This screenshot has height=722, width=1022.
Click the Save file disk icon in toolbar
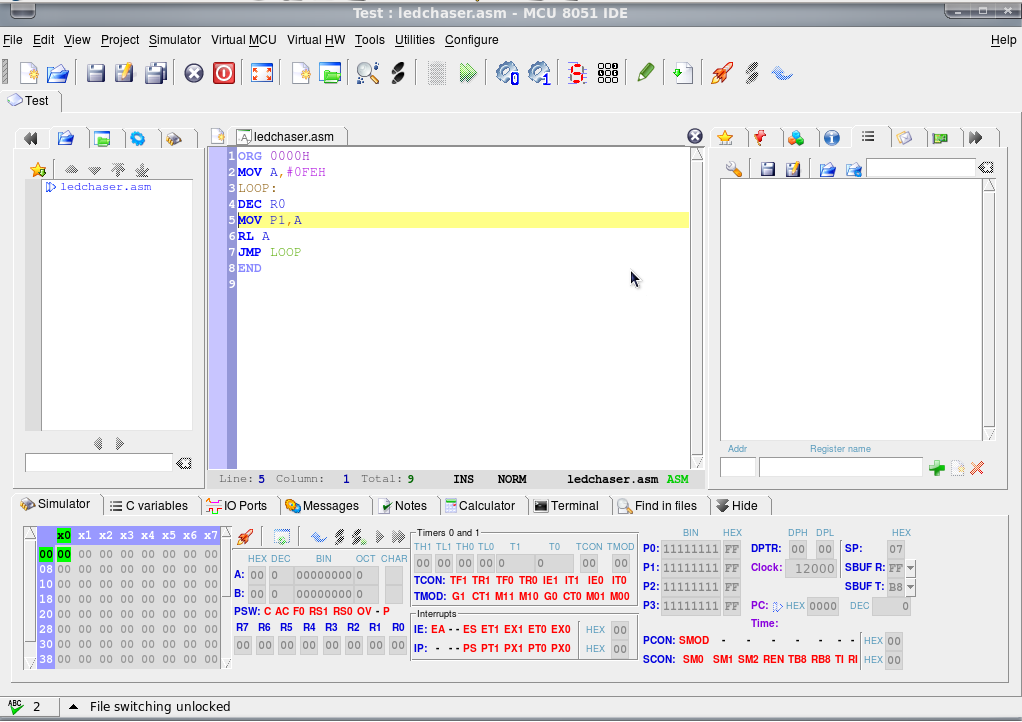pyautogui.click(x=95, y=72)
